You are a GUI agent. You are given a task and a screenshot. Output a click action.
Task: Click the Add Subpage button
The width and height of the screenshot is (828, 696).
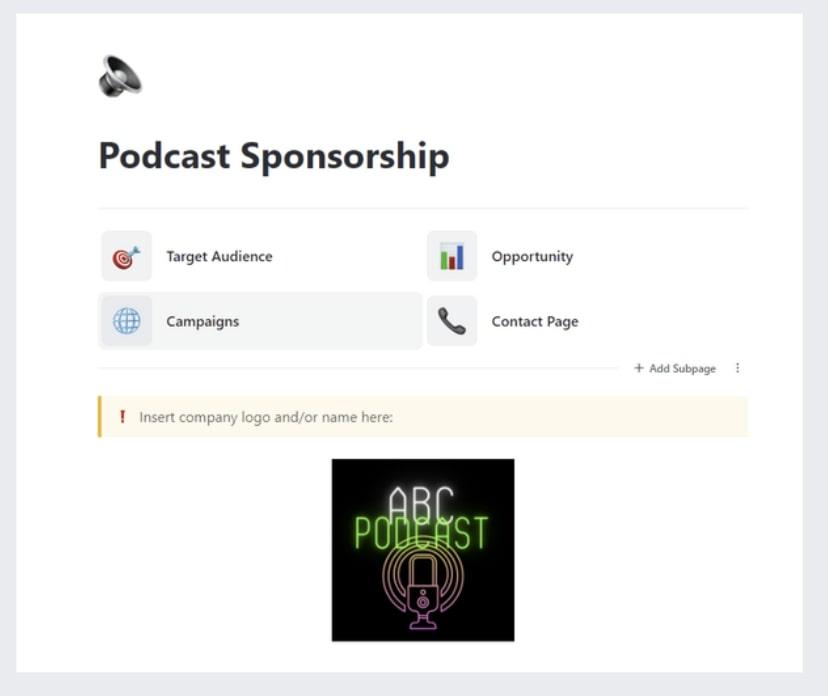[x=675, y=368]
